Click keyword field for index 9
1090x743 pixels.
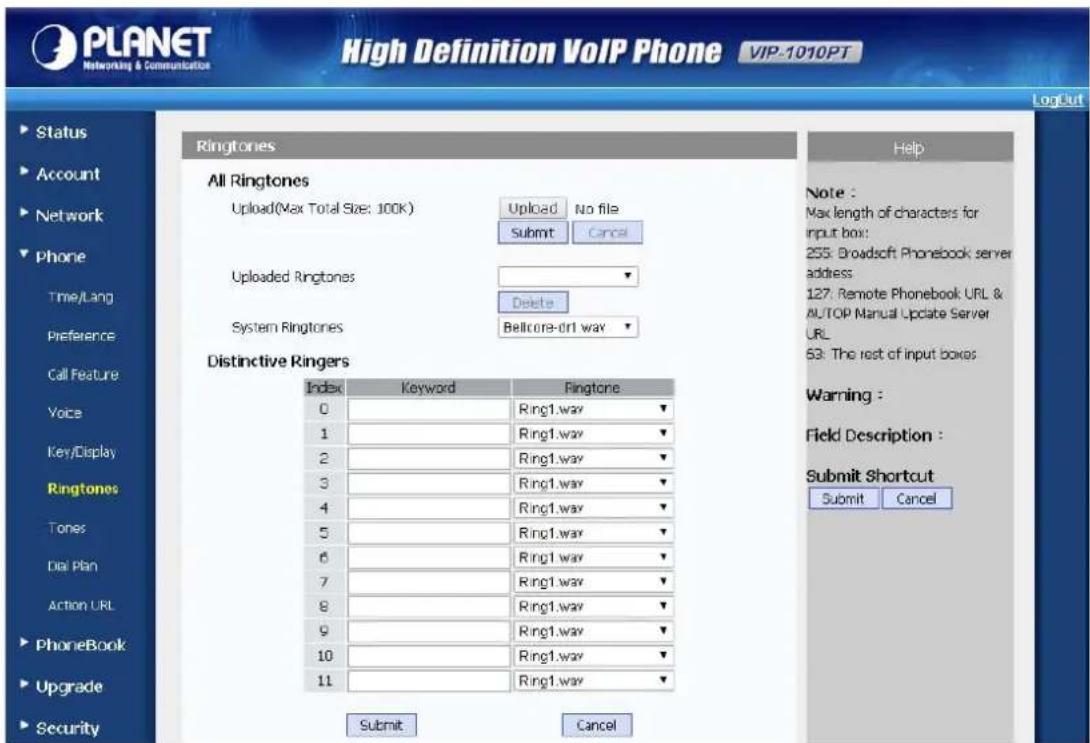click(429, 631)
